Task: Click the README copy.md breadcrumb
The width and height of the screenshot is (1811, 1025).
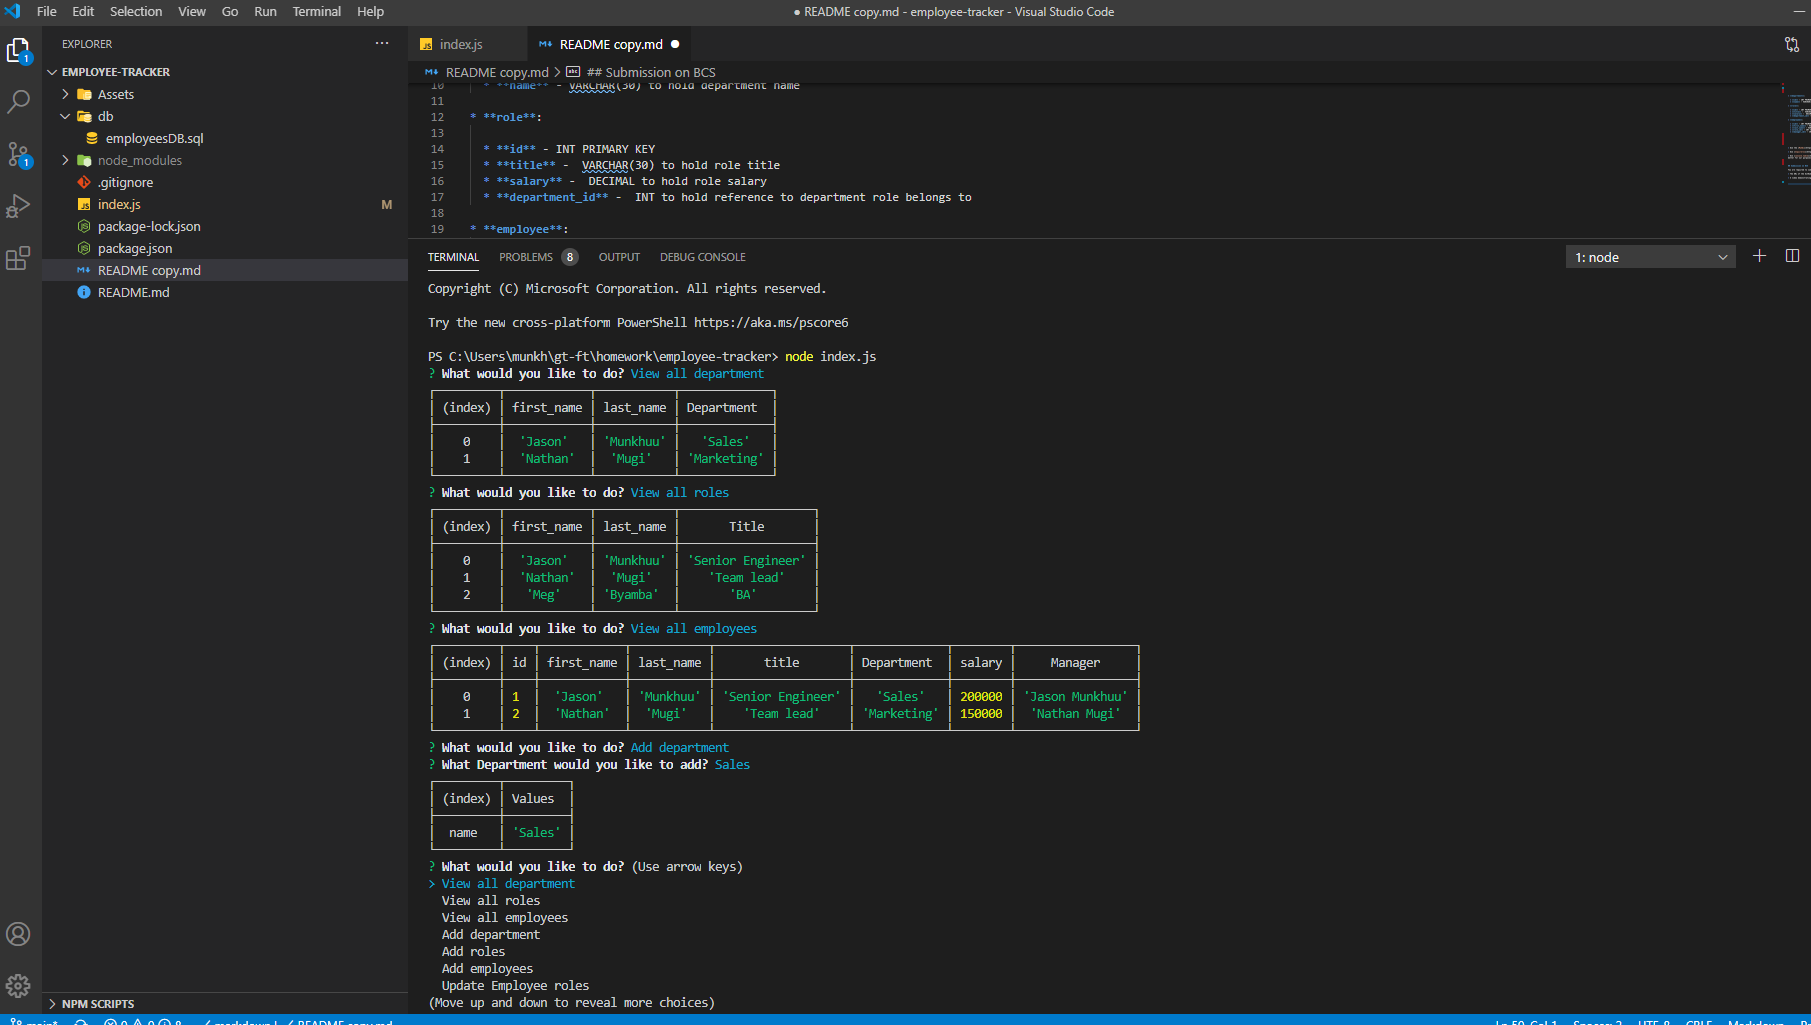Action: click(497, 72)
